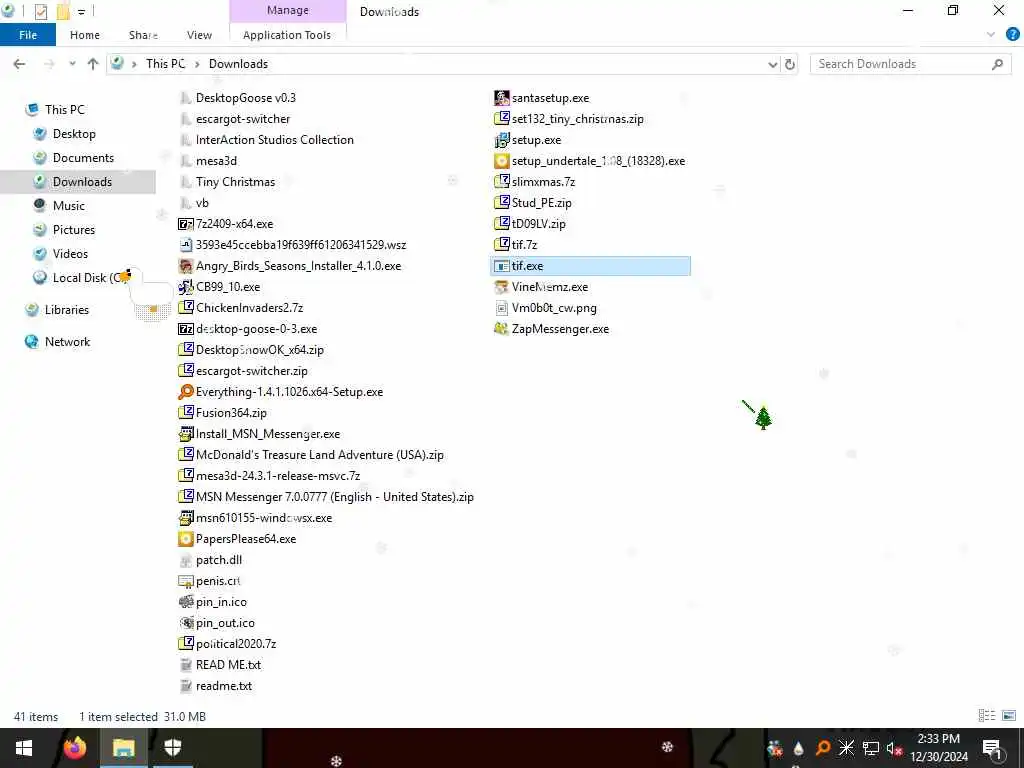Go up one folder level
Viewport: 1024px width, 768px height.
93,64
